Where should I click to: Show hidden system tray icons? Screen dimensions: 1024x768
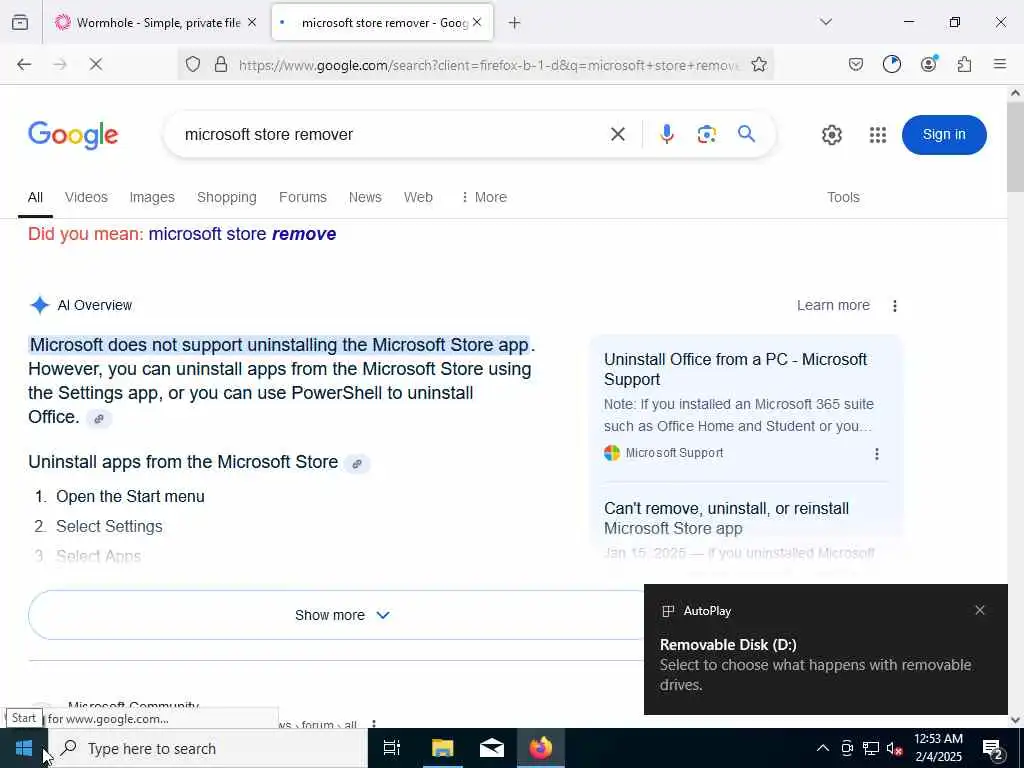(823, 748)
